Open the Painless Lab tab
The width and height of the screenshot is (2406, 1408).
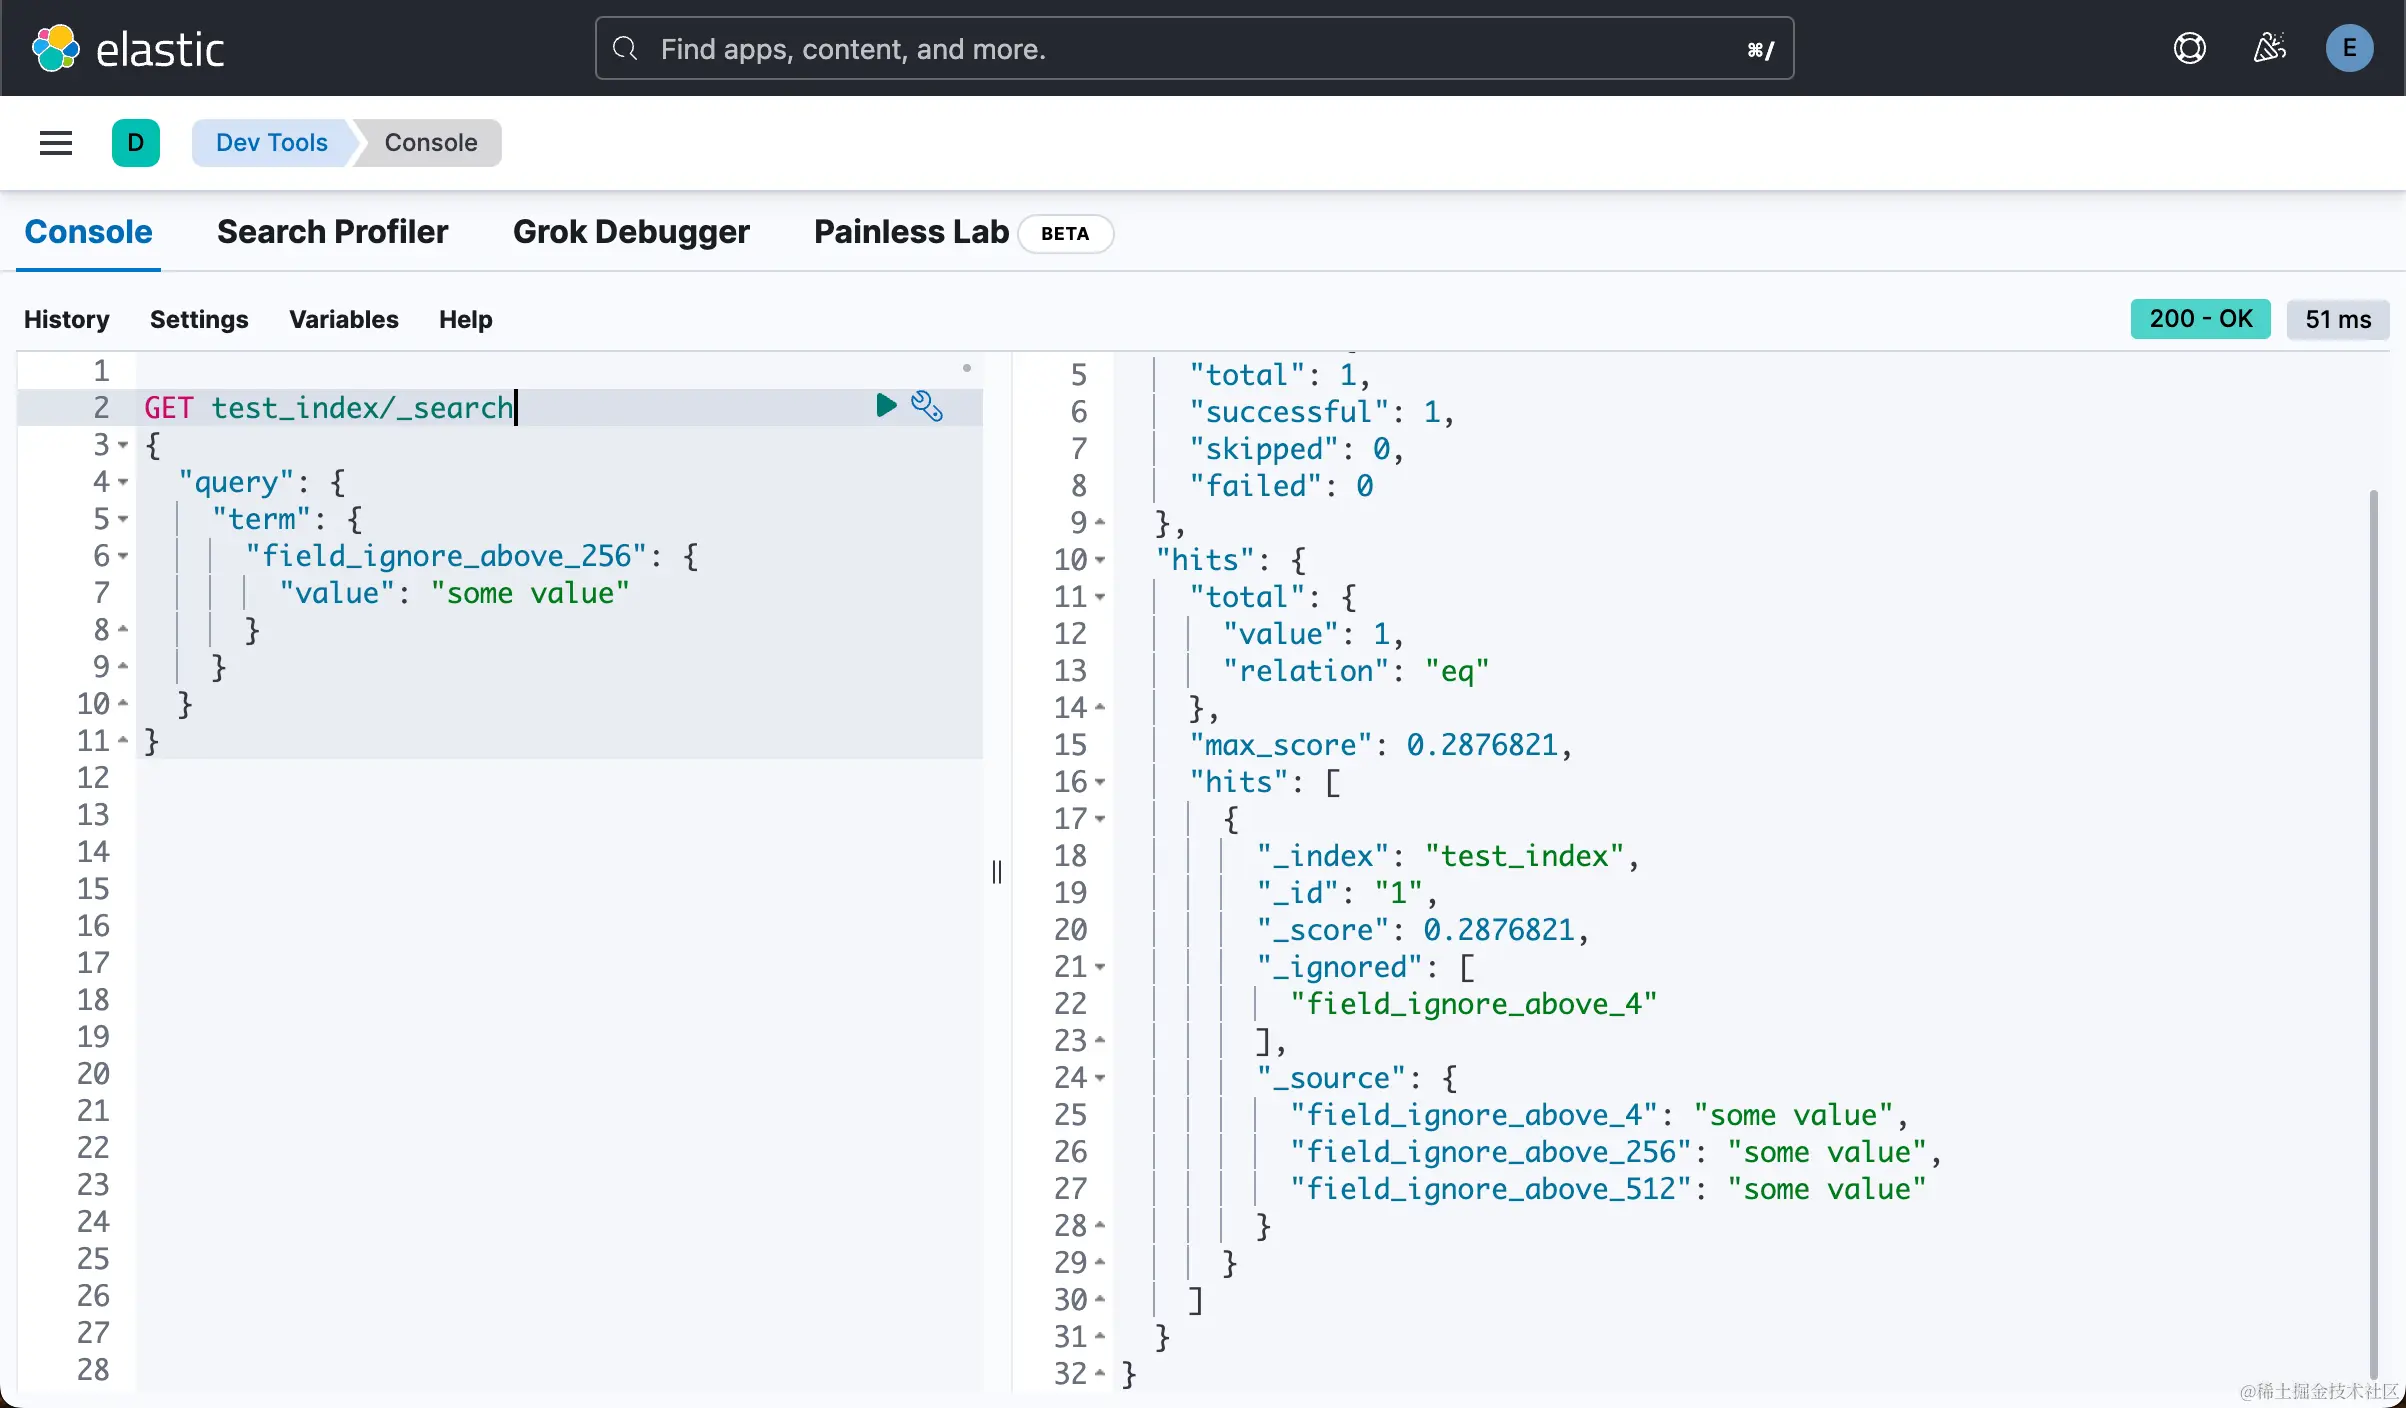click(911, 232)
